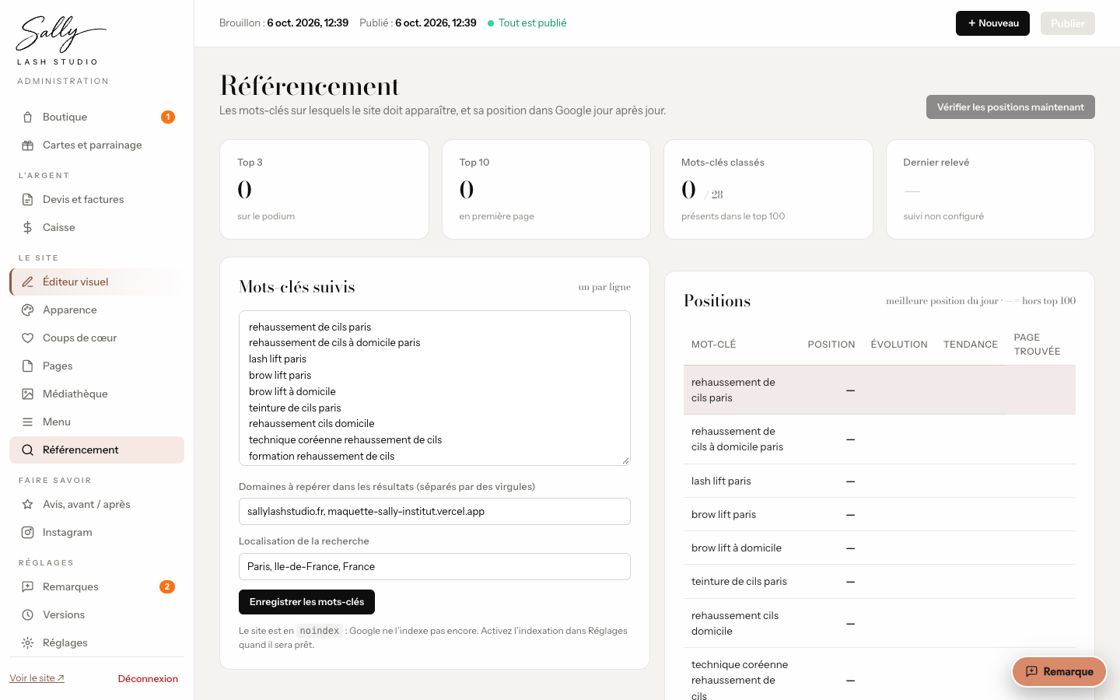Click the hamburger icon next to Menu
Image resolution: width=1120 pixels, height=700 pixels.
tap(27, 422)
